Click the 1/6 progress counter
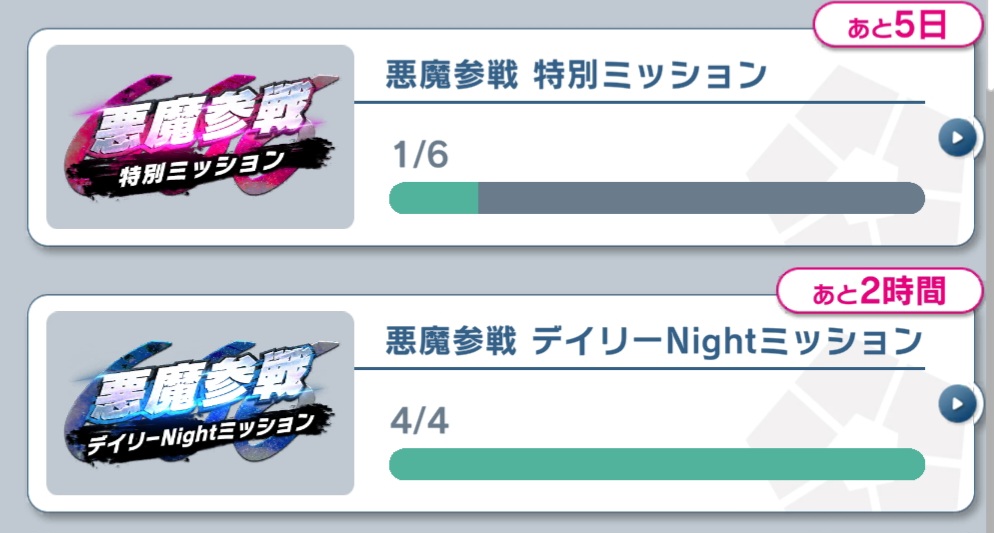Image resolution: width=994 pixels, height=533 pixels. point(421,156)
